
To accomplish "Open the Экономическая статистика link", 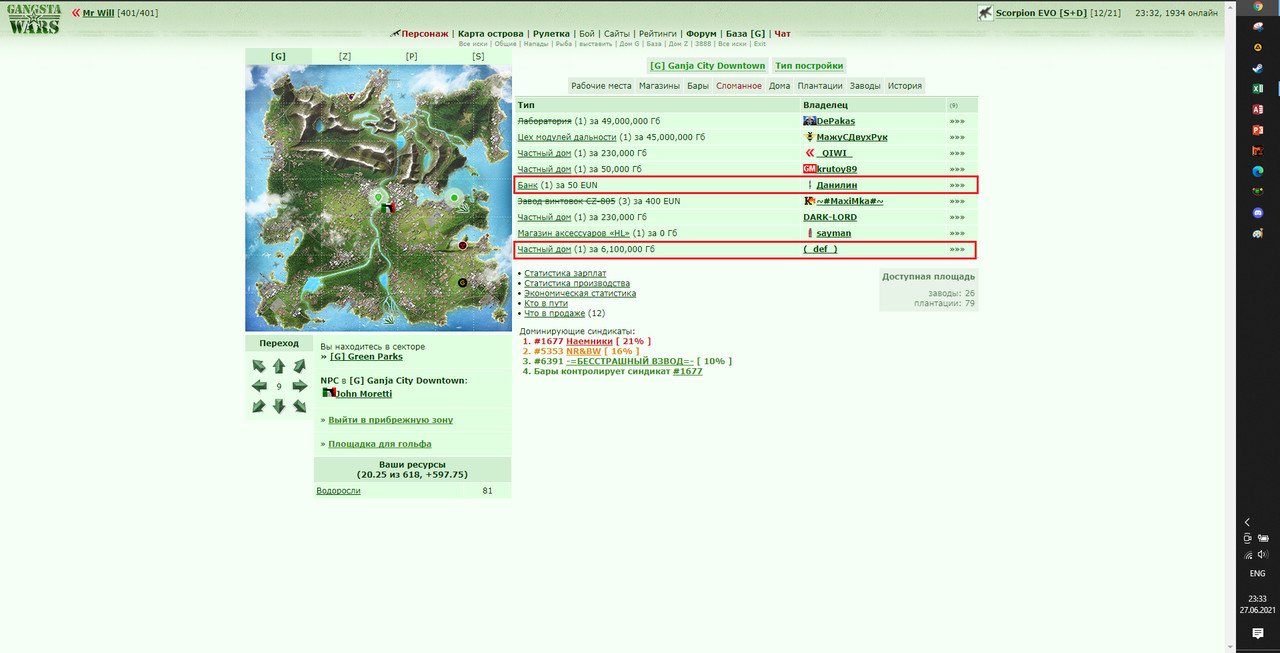I will 580,293.
